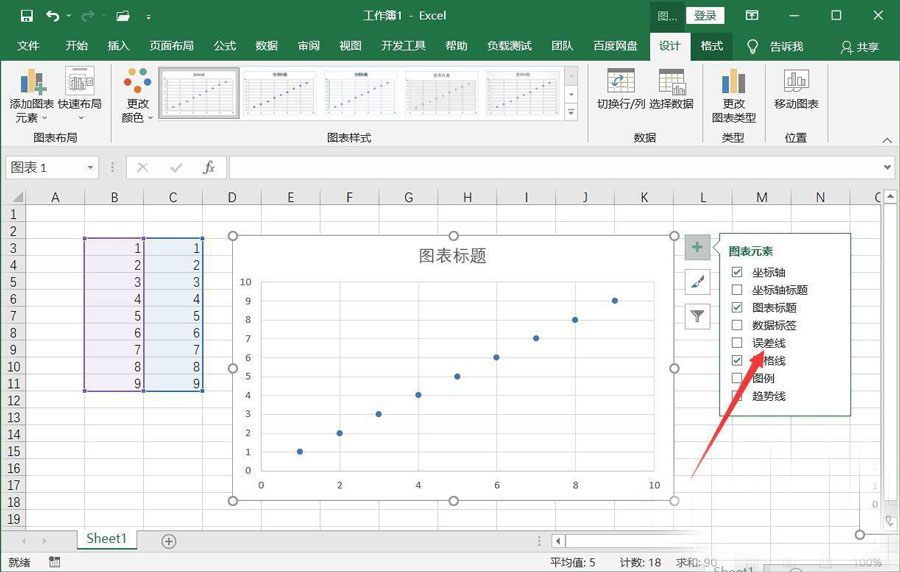The width and height of the screenshot is (900, 572).
Task: Click the 移动图表 icon
Action: pos(796,83)
